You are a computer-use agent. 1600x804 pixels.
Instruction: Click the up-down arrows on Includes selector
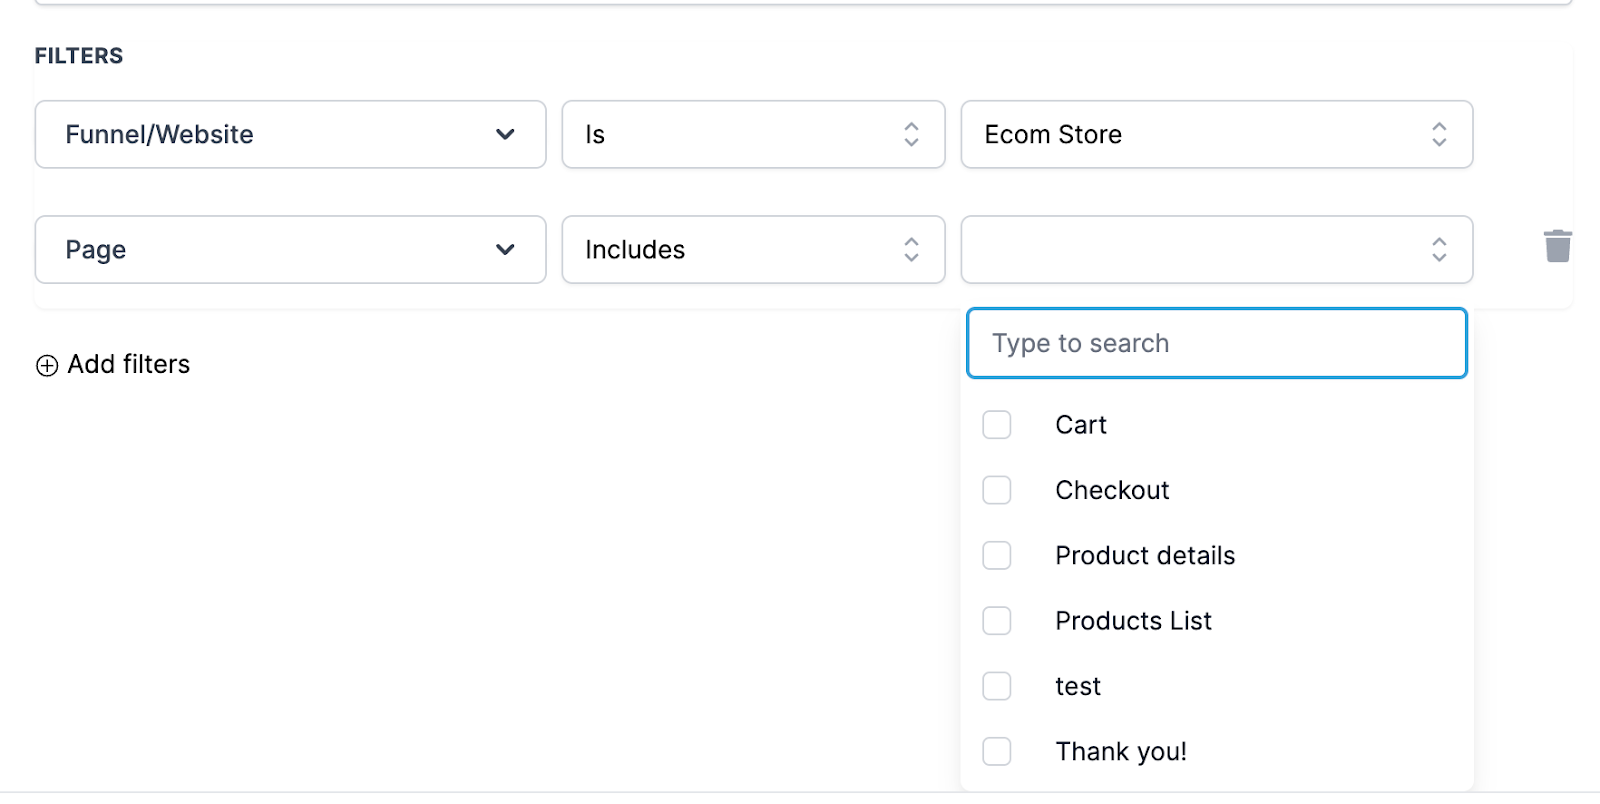(x=911, y=249)
